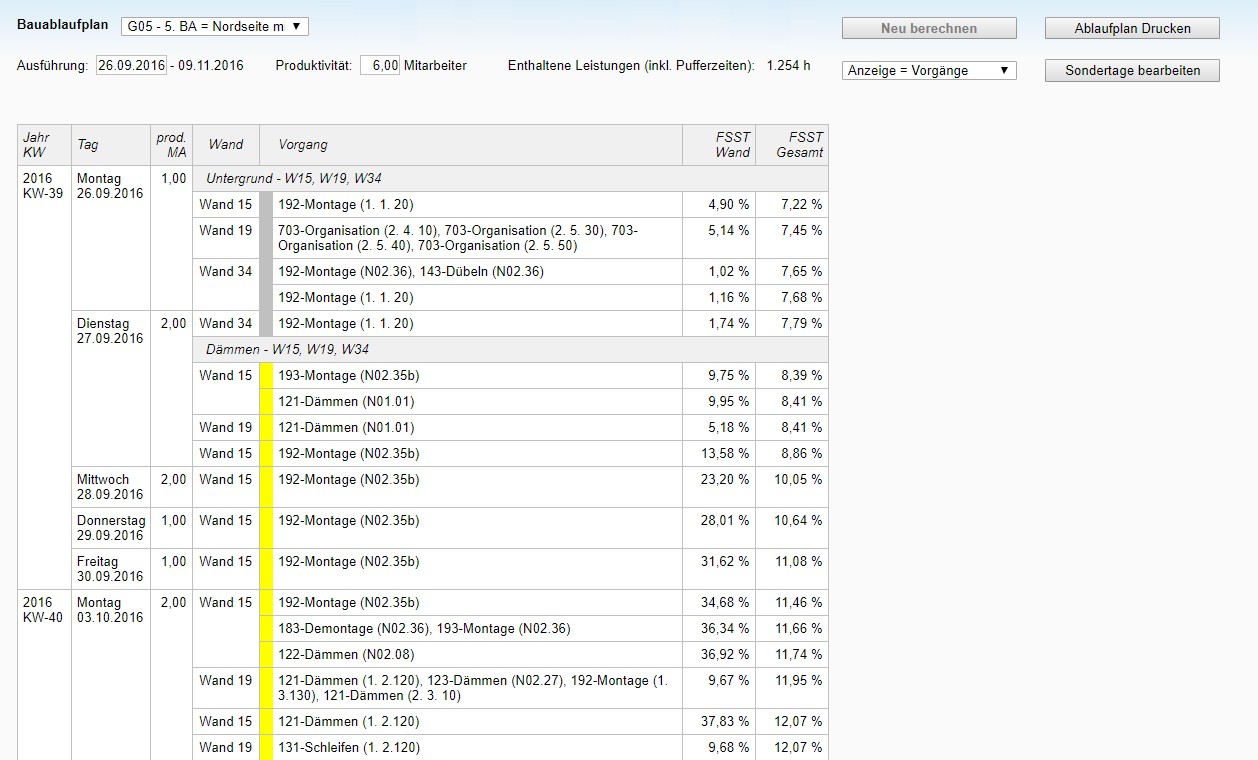
Task: Click the Montag 26.09.2016 day cell
Action: [x=110, y=187]
